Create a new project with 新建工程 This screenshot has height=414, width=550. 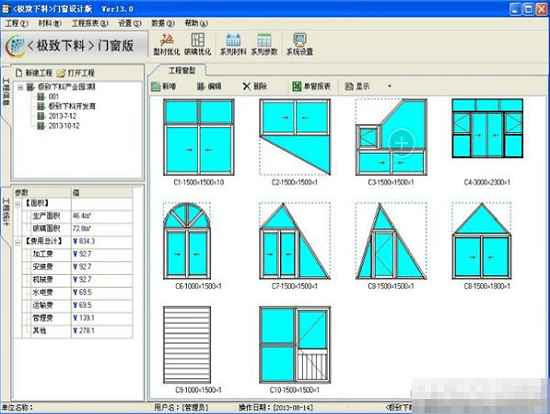tap(34, 73)
